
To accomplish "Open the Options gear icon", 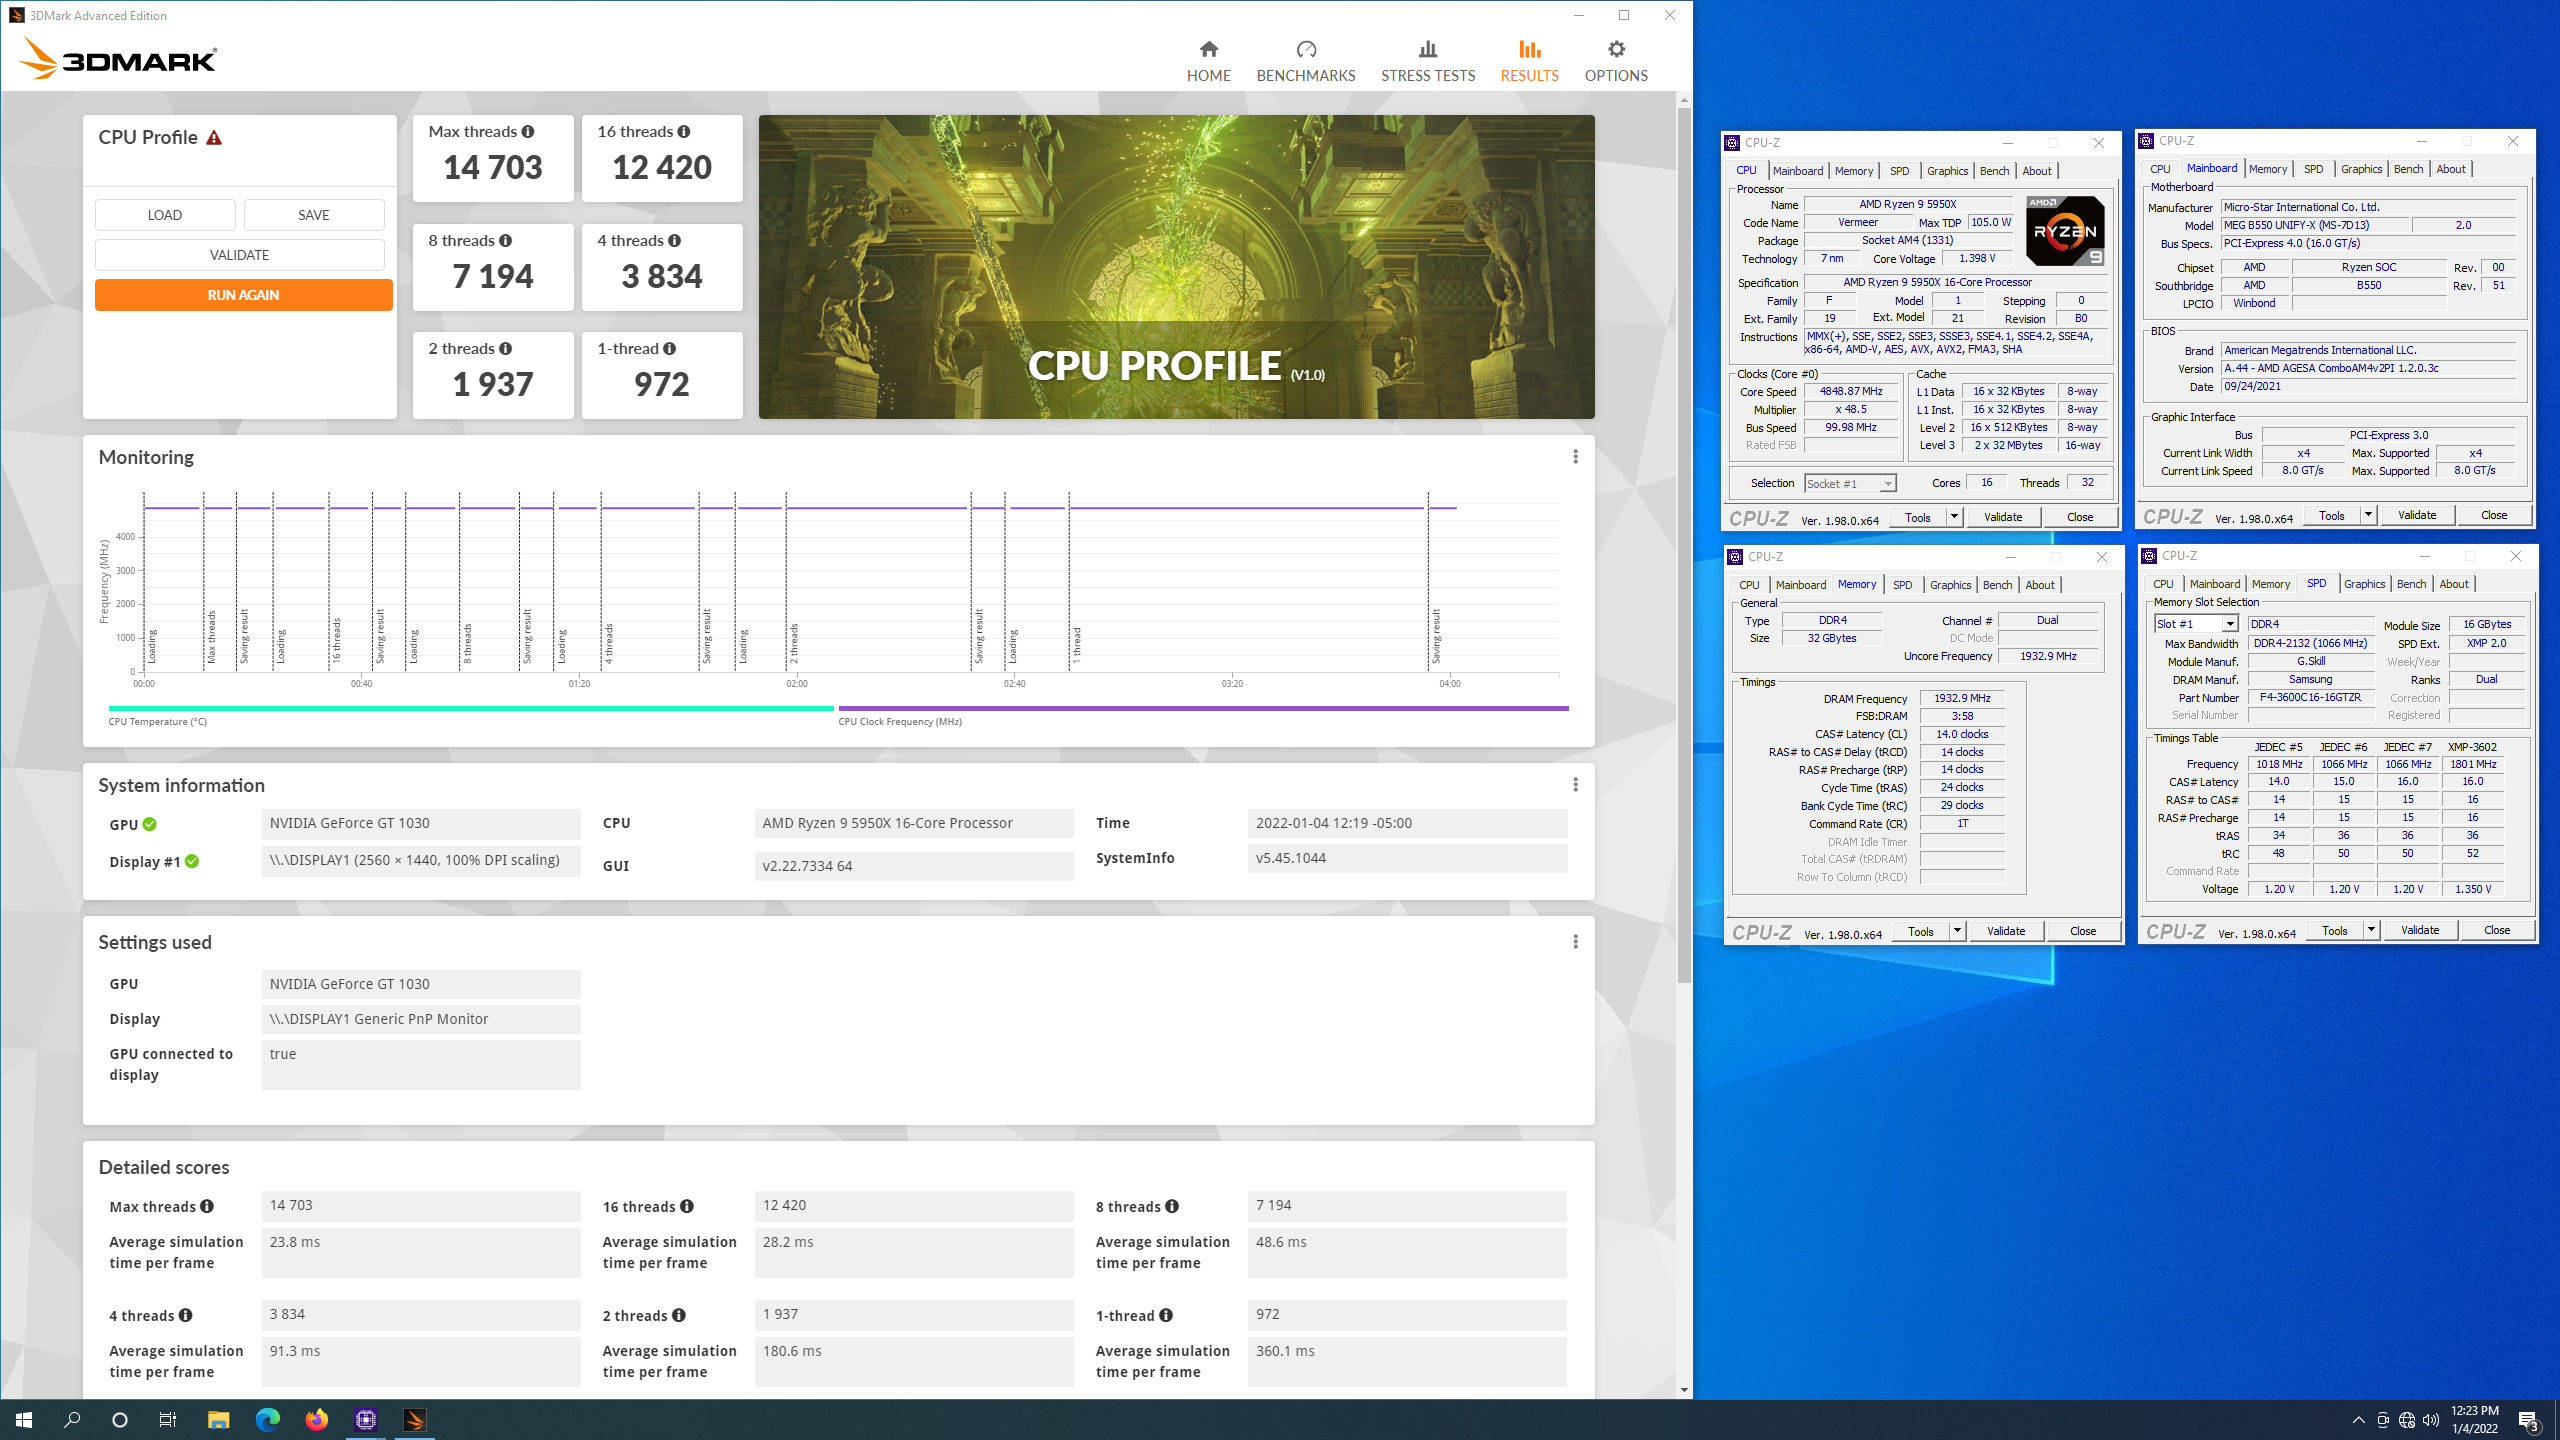I will tap(1616, 49).
